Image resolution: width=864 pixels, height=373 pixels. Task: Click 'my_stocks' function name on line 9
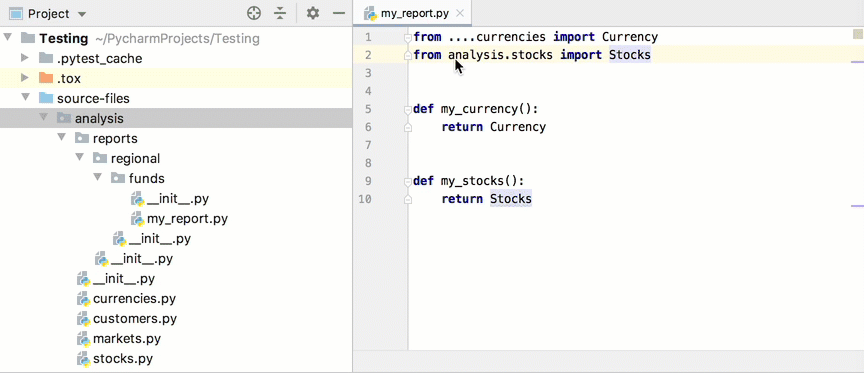click(x=472, y=181)
